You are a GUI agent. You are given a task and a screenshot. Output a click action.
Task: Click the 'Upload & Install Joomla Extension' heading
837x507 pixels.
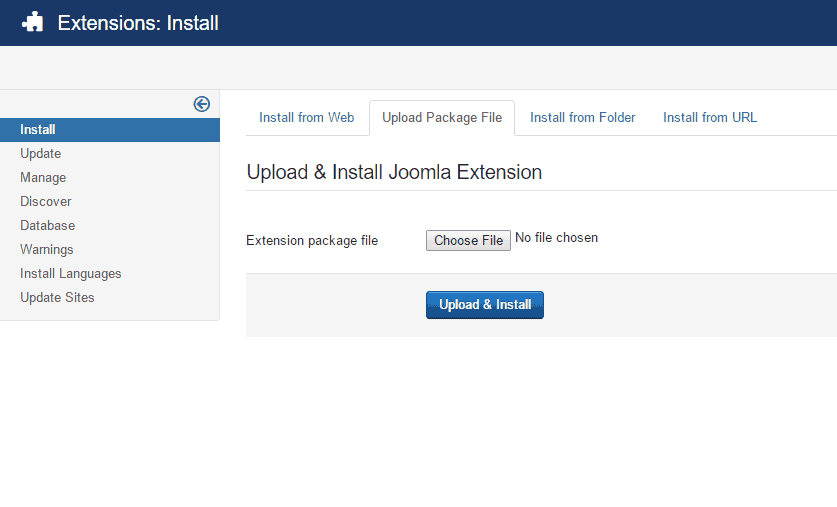click(394, 172)
